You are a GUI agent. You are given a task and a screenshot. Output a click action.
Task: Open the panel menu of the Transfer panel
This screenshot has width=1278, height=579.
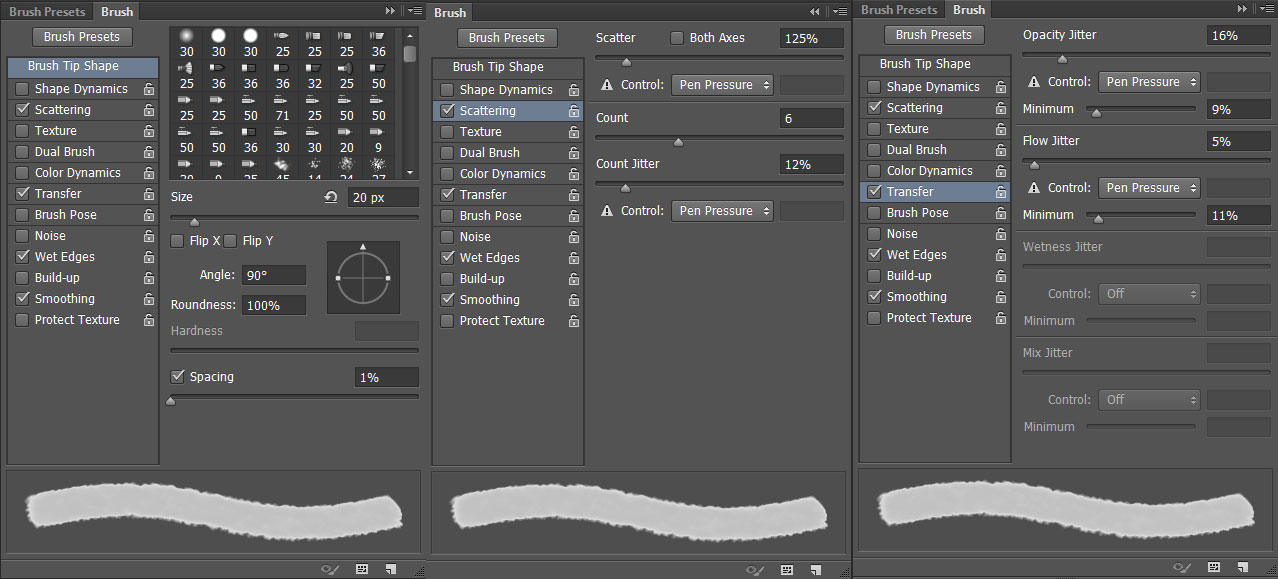[1267, 9]
